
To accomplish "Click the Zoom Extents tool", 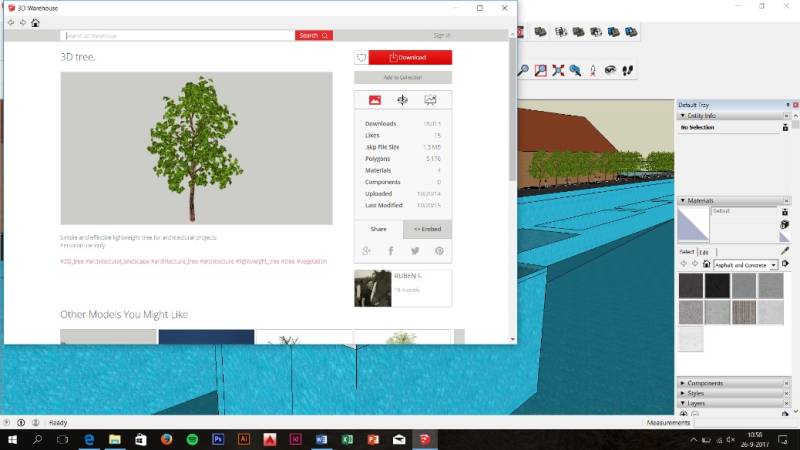I will [558, 70].
